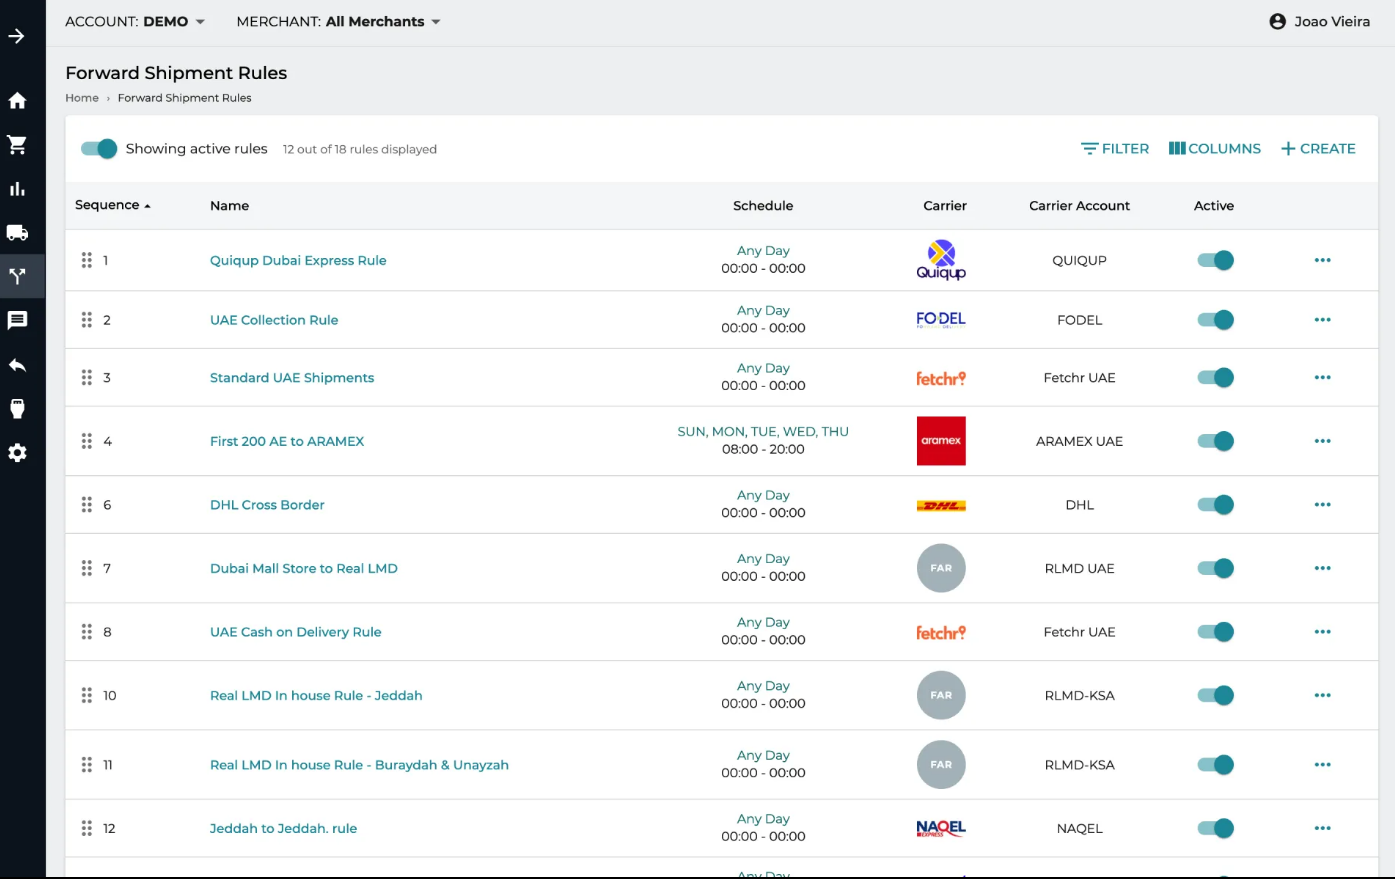Open Joao Vieira user menu
The width and height of the screenshot is (1395, 879).
pos(1319,22)
